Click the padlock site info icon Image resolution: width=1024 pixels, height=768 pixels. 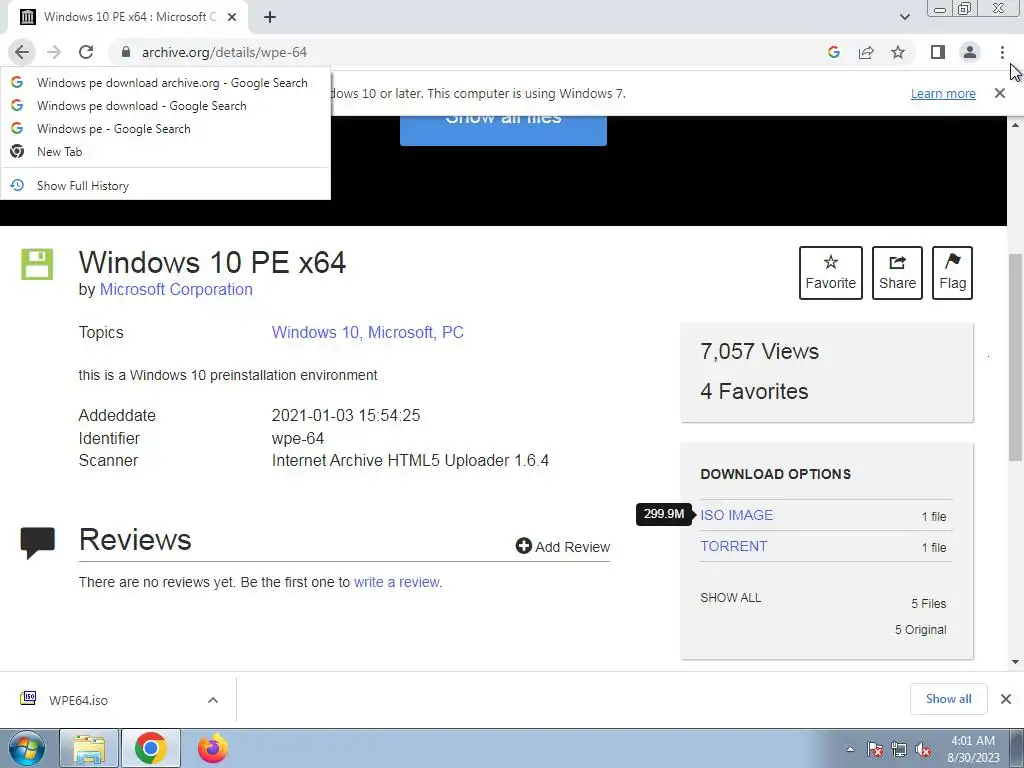pyautogui.click(x=126, y=52)
